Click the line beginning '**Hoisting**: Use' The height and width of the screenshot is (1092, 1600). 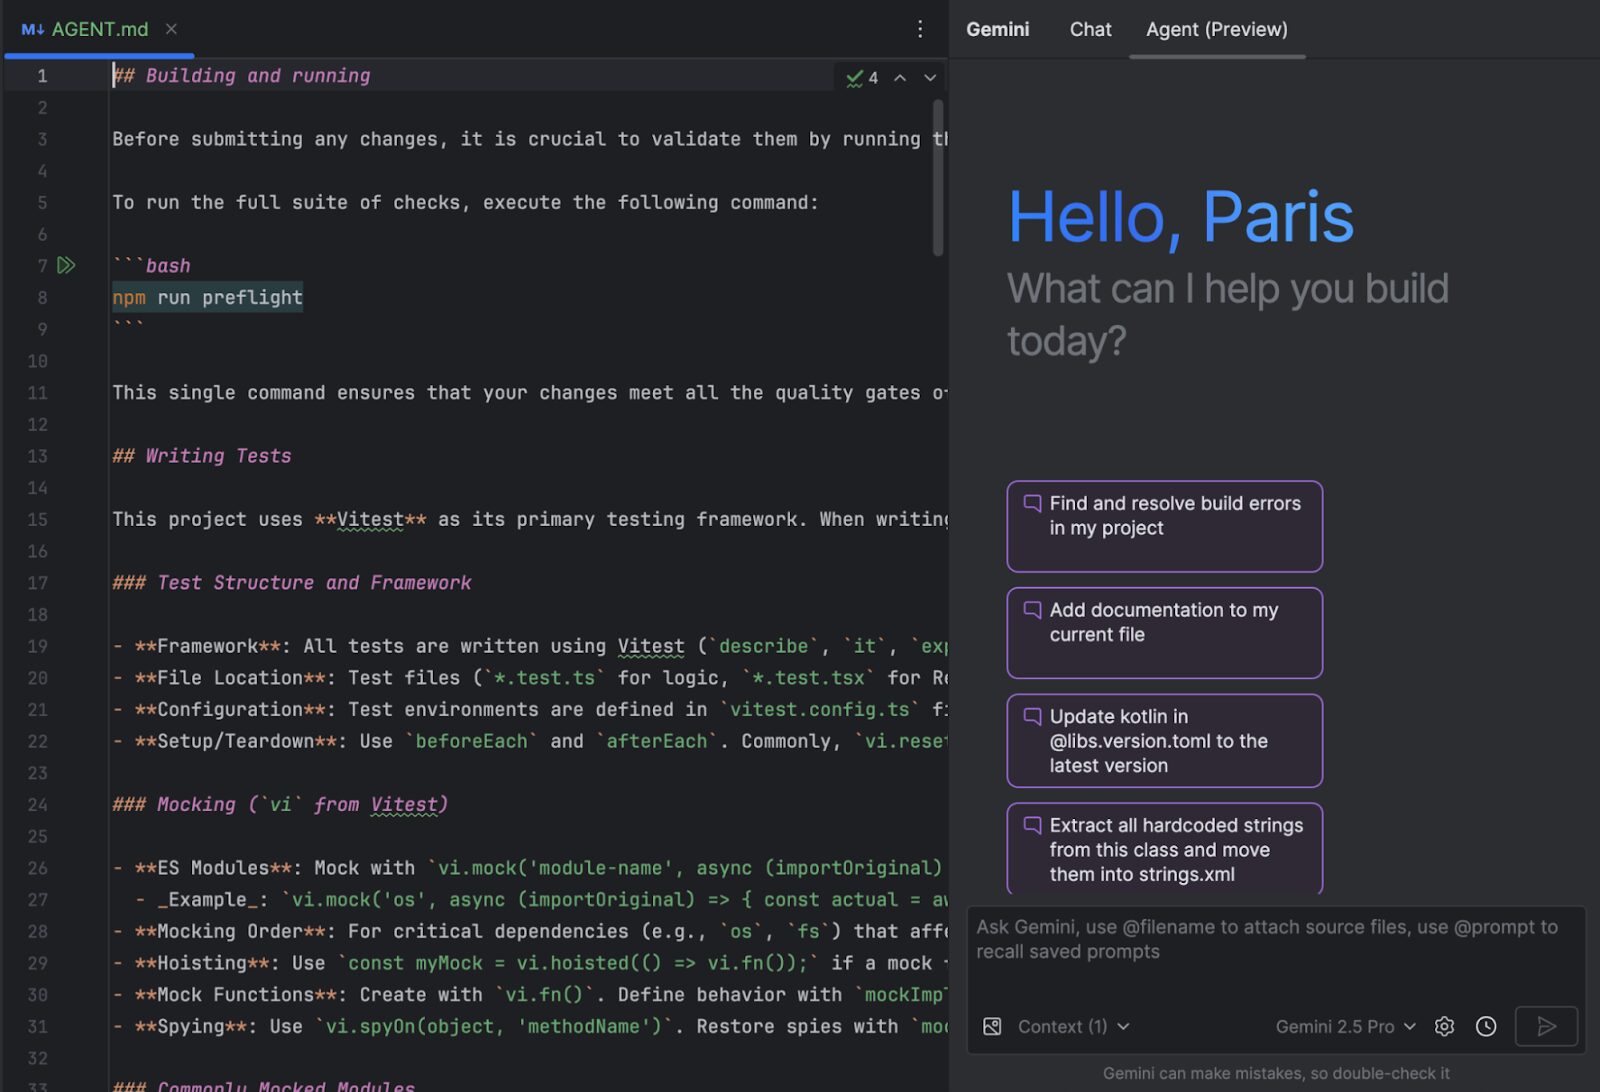[x=530, y=963]
